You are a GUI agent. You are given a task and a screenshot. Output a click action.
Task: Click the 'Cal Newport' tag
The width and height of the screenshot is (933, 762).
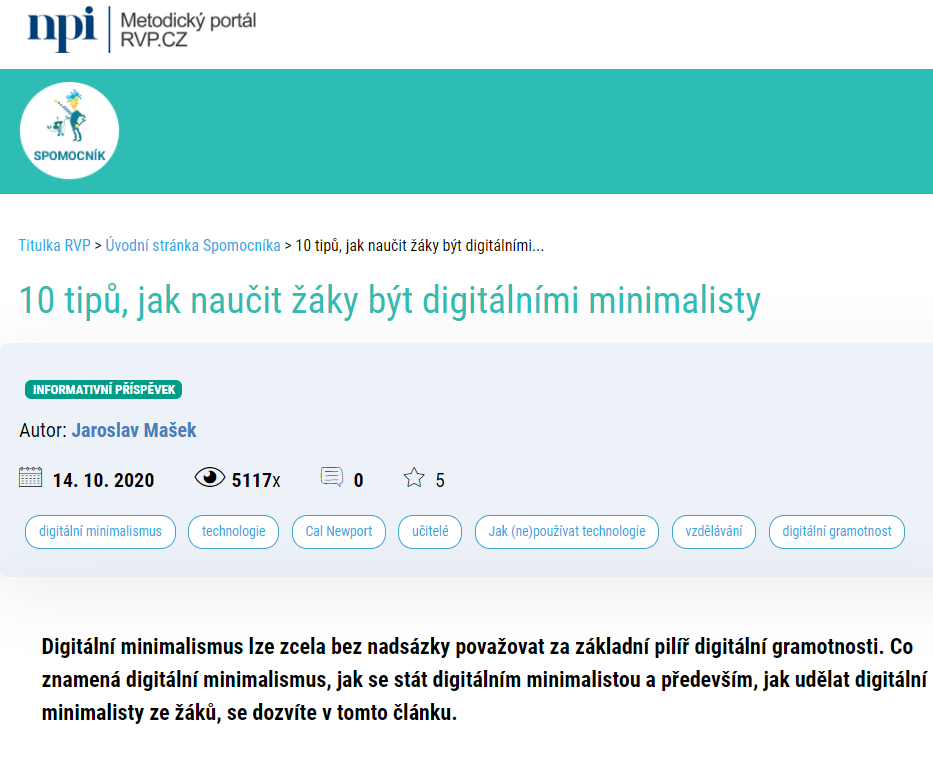pos(339,532)
